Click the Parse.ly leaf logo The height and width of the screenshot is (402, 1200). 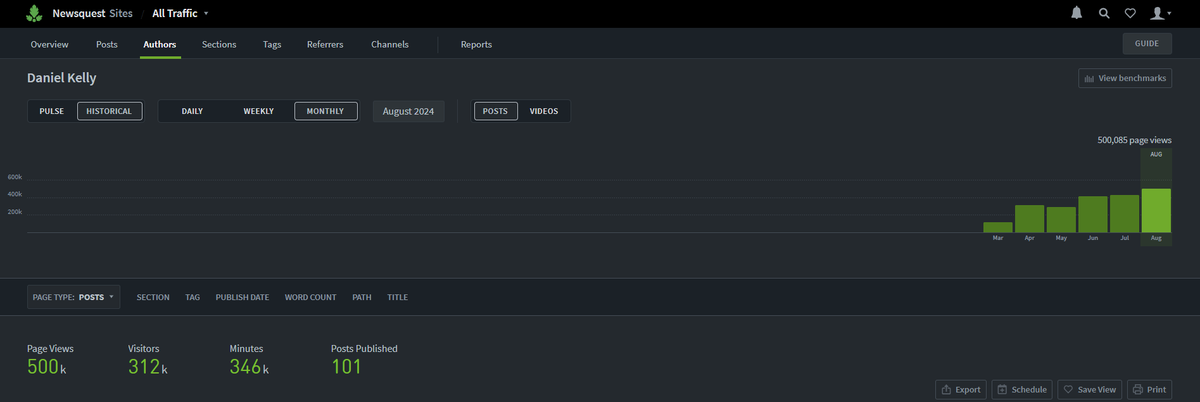point(34,14)
